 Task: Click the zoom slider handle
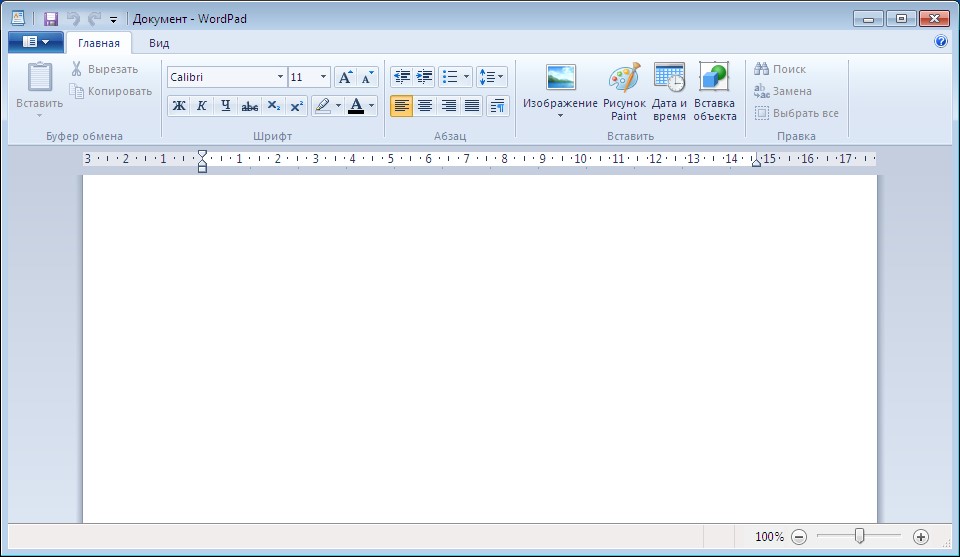point(860,536)
